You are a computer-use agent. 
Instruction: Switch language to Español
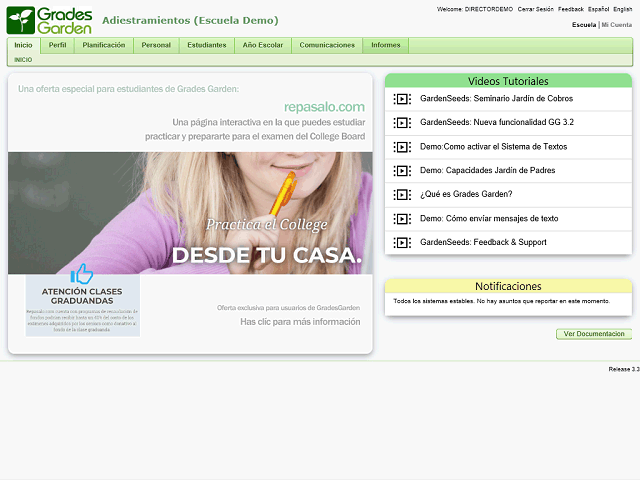coord(598,9)
